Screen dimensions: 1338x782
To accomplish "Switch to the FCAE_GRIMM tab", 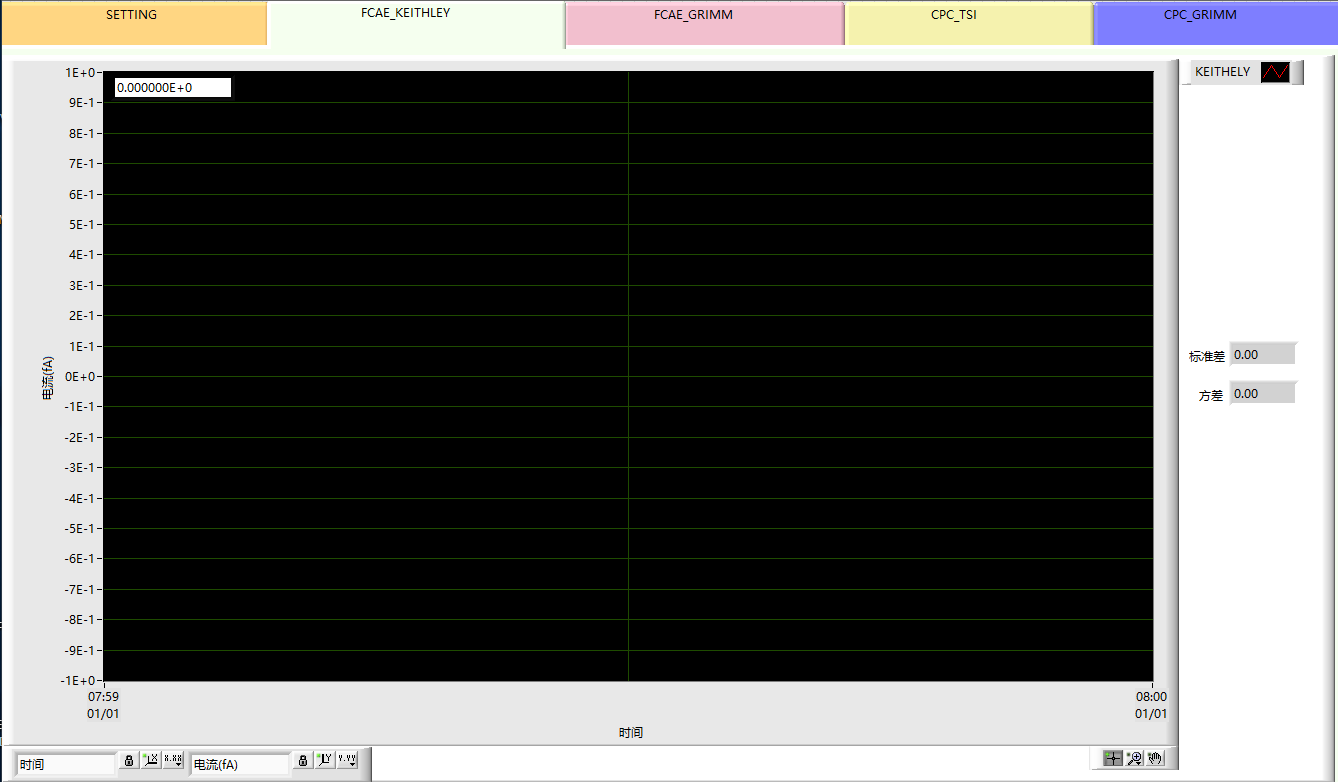I will pyautogui.click(x=706, y=16).
